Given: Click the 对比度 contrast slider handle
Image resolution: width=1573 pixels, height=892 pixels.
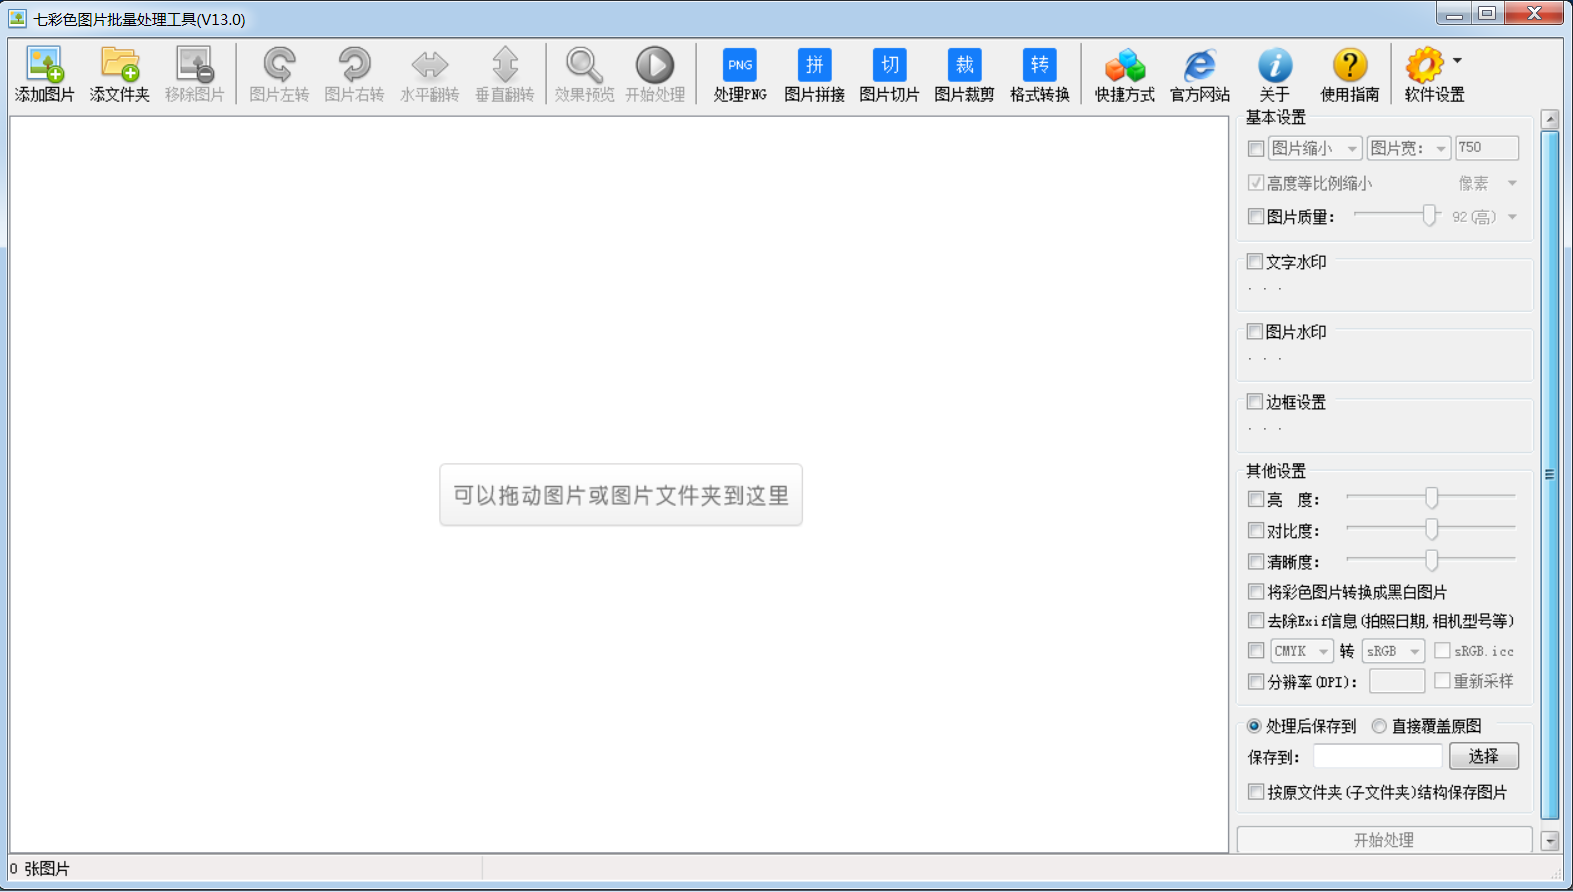Looking at the screenshot, I should pyautogui.click(x=1432, y=528).
